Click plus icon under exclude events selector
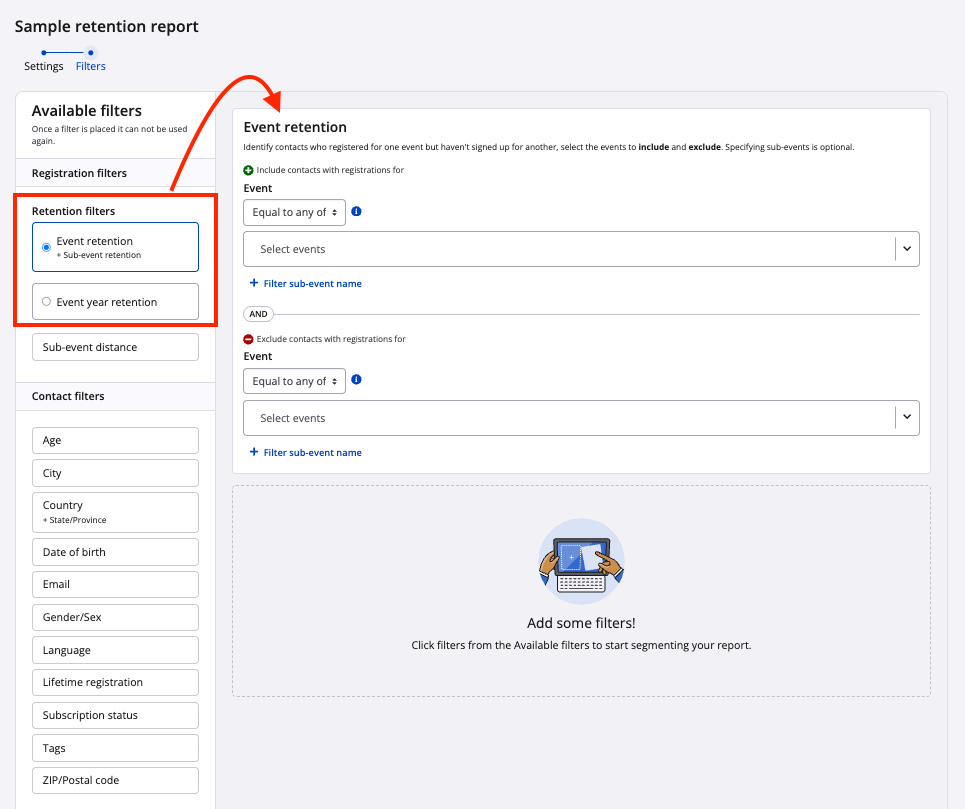 254,452
